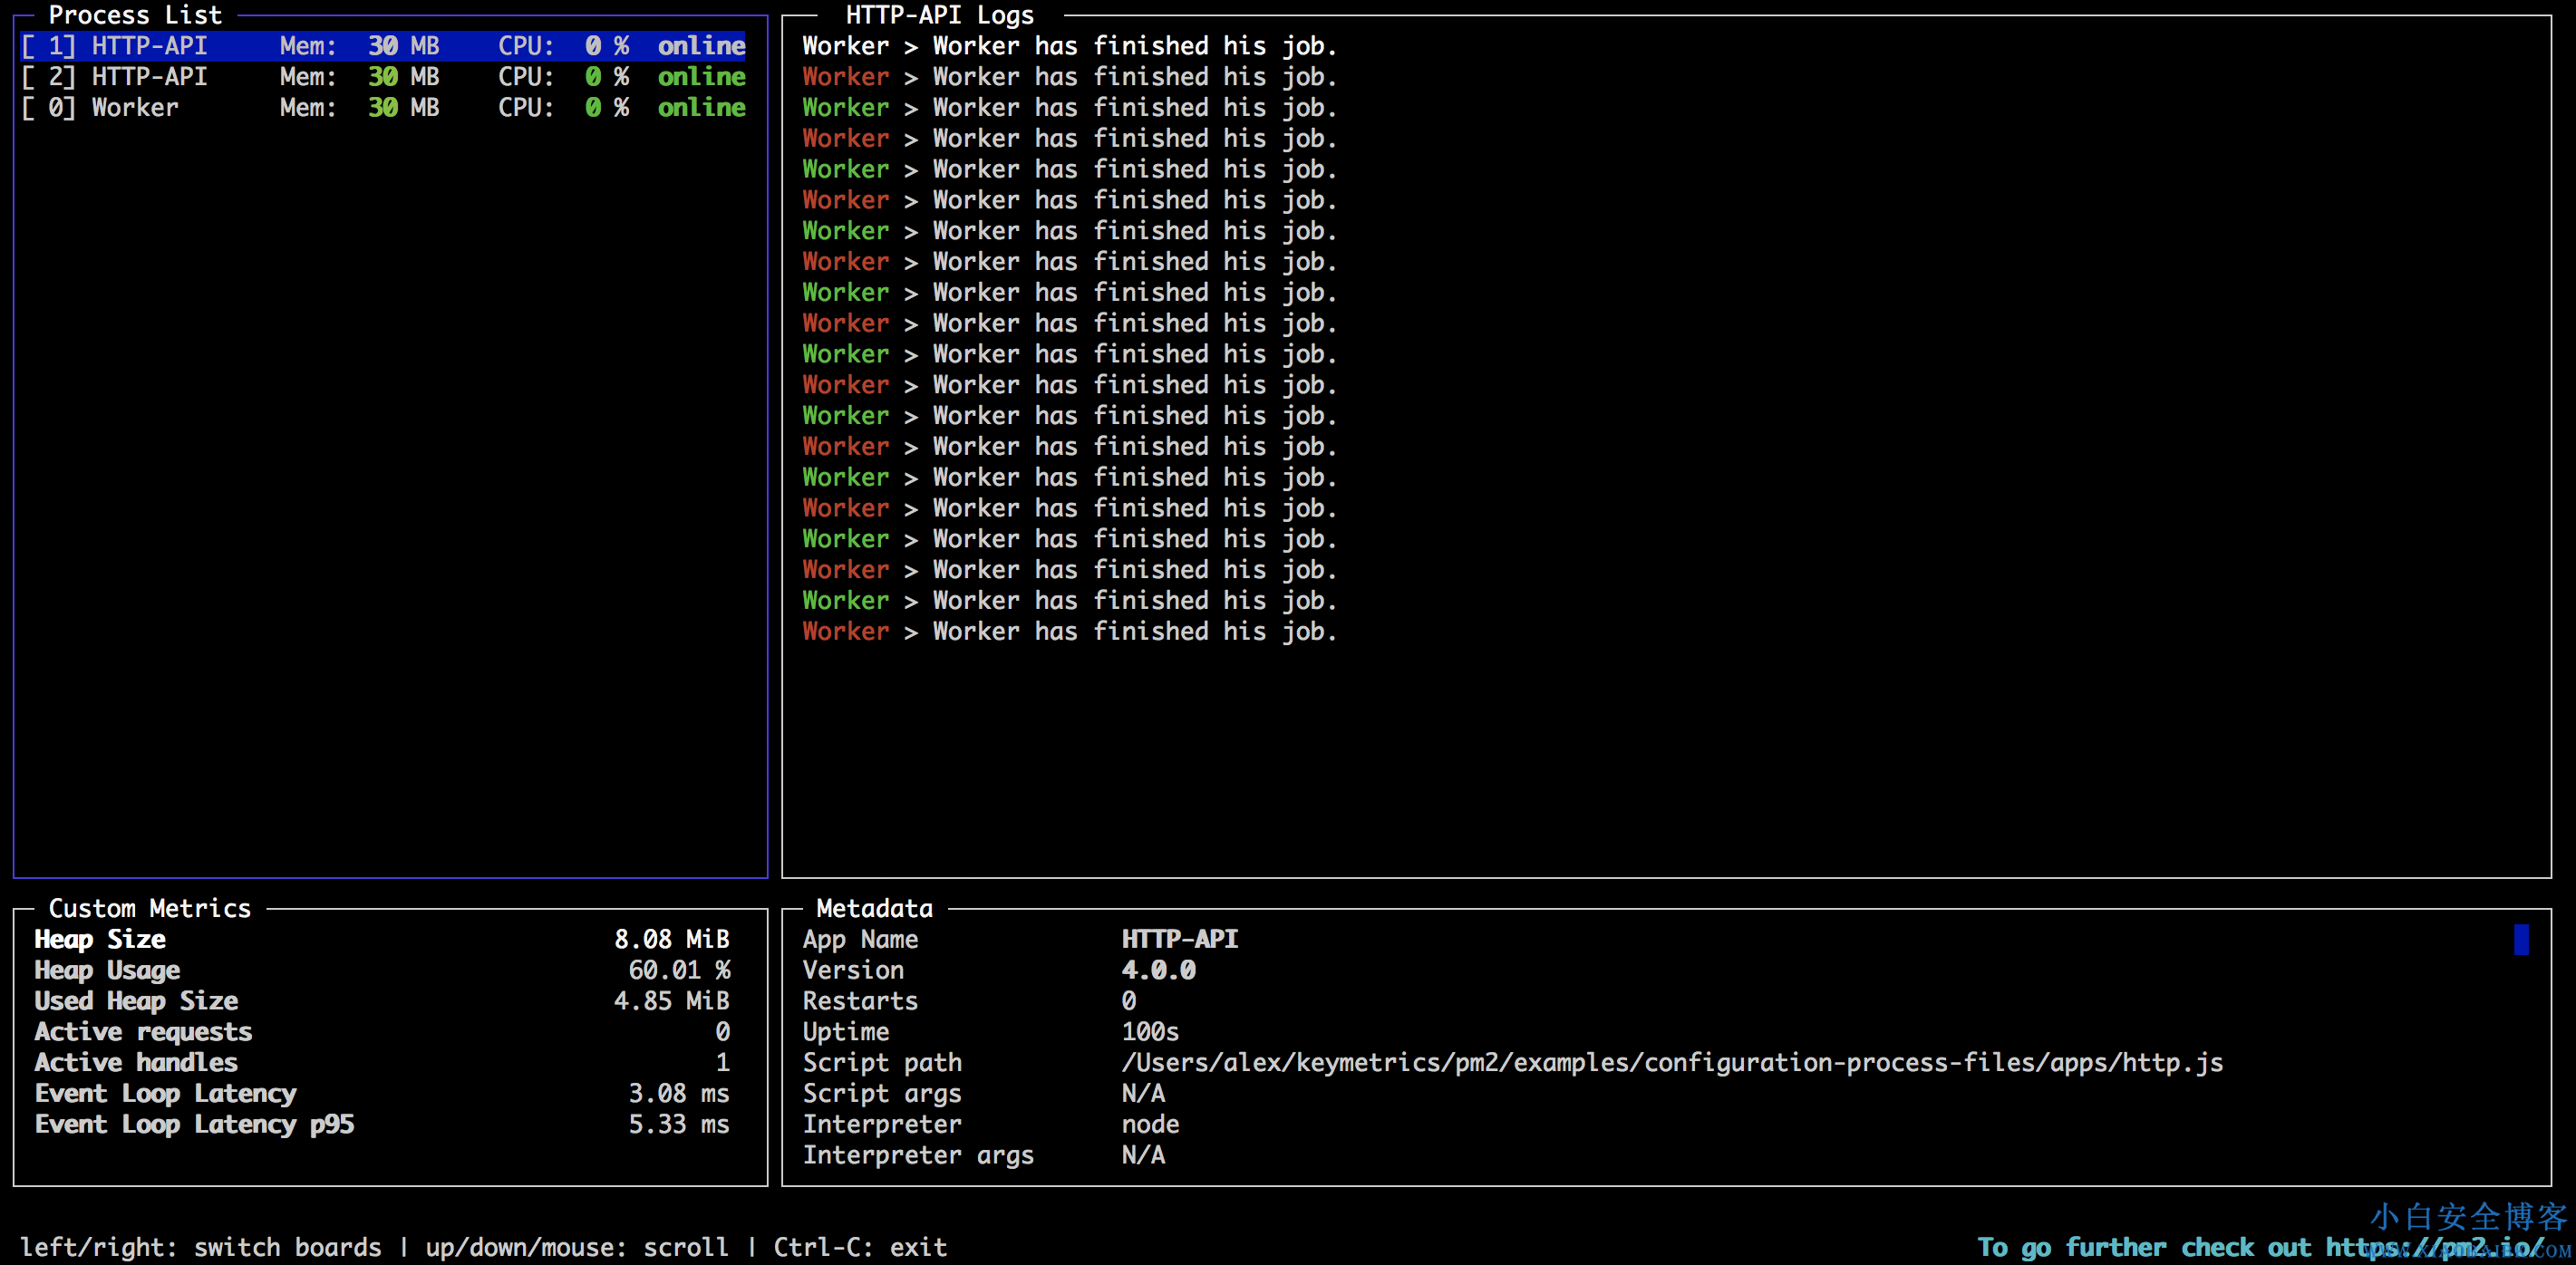Focus the HTTP-API Logs panel title
2576x1265 pixels.
(939, 15)
